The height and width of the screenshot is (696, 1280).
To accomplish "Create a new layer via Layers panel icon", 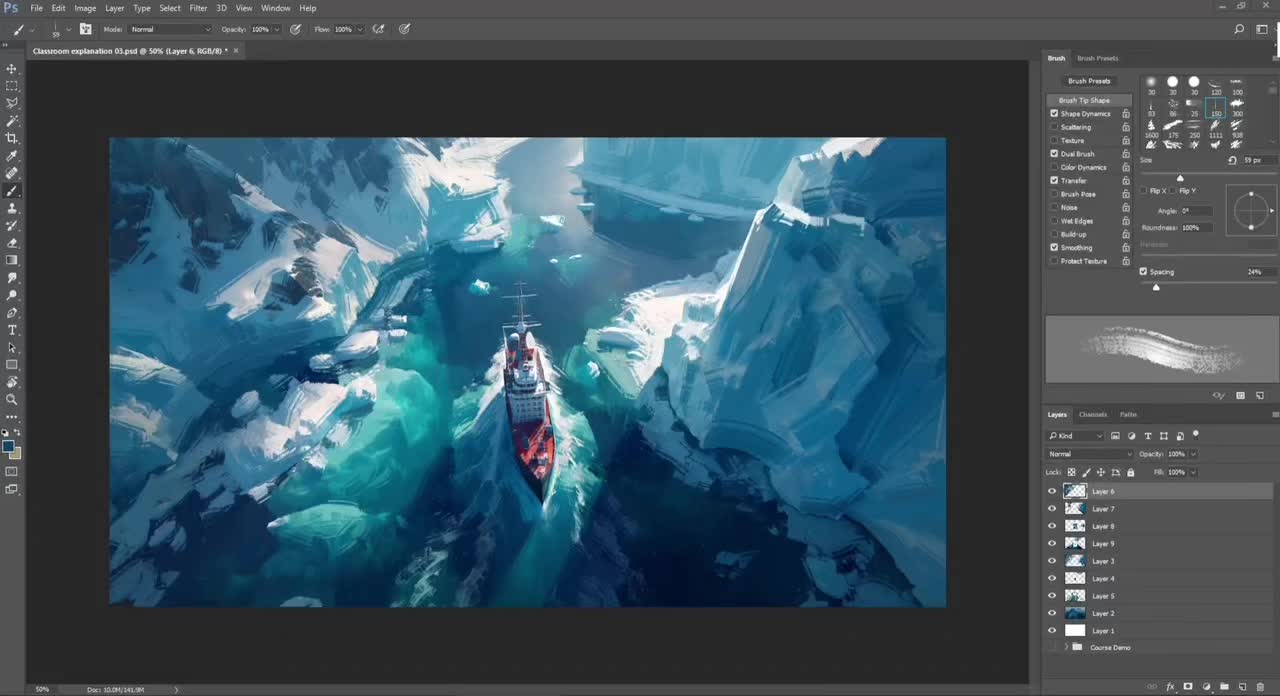I will [x=1242, y=687].
